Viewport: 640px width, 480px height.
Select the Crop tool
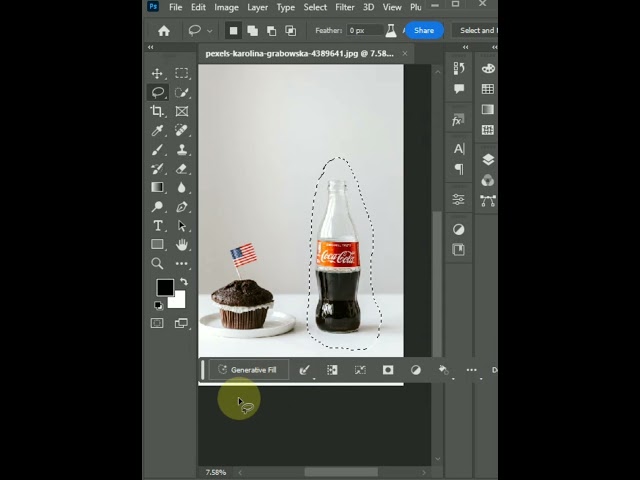coord(157,111)
